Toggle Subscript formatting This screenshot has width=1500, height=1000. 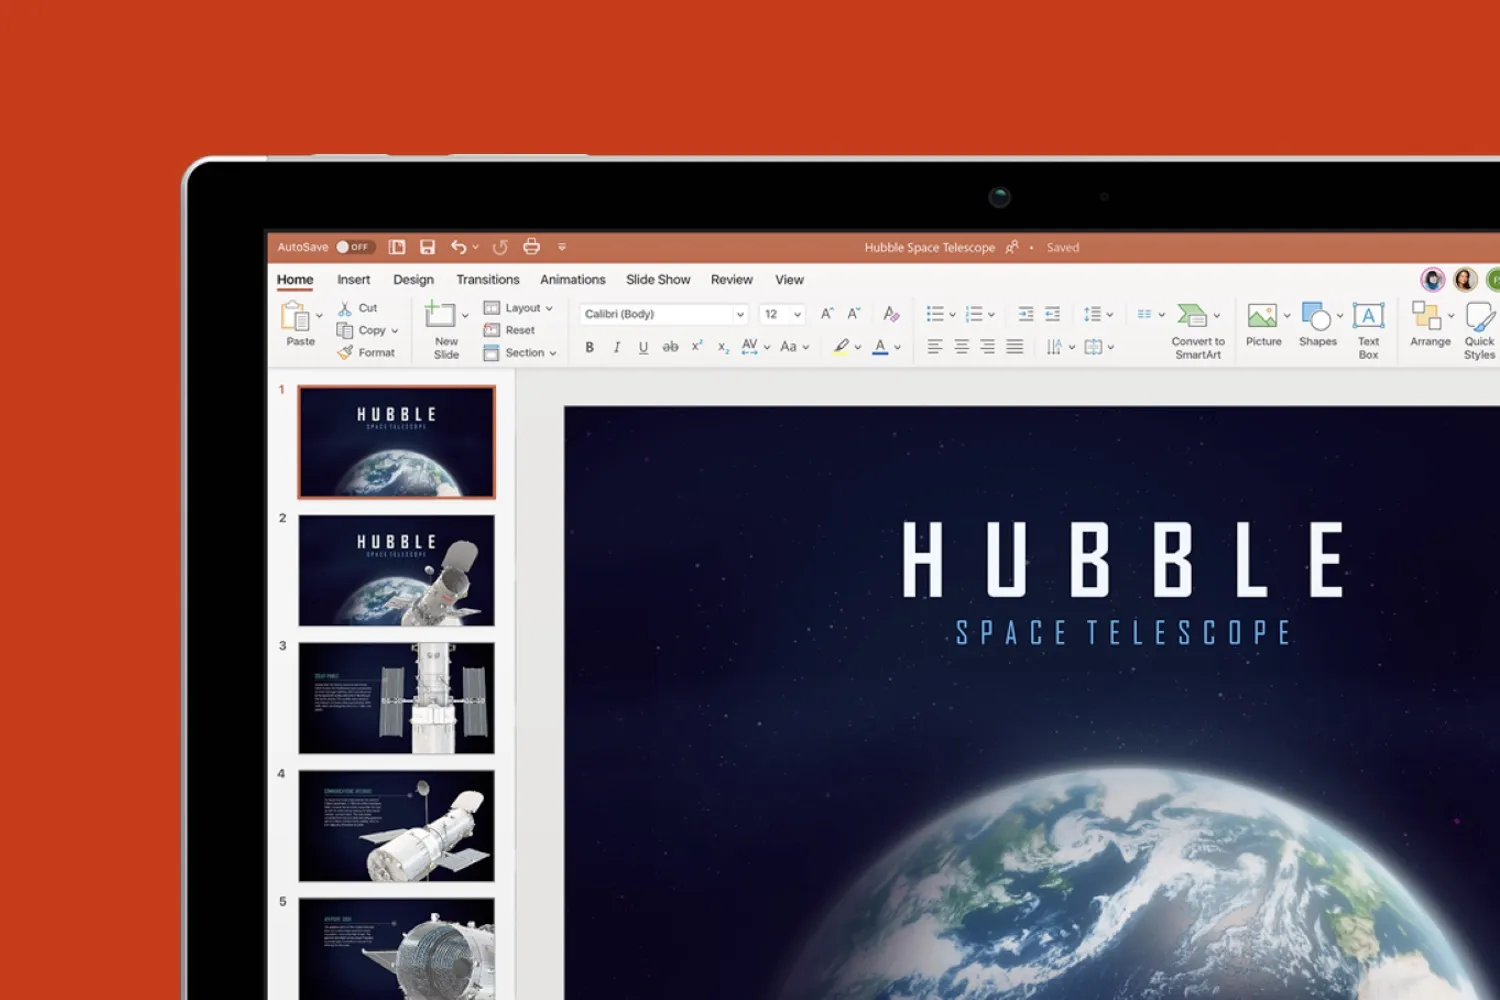click(x=723, y=348)
